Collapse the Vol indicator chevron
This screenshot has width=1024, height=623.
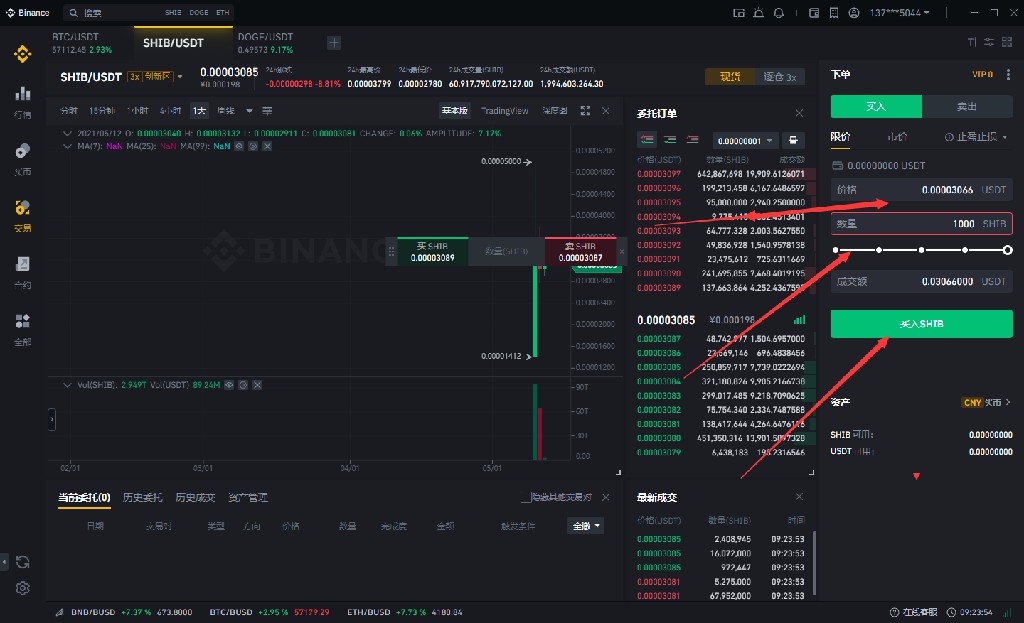pos(67,385)
